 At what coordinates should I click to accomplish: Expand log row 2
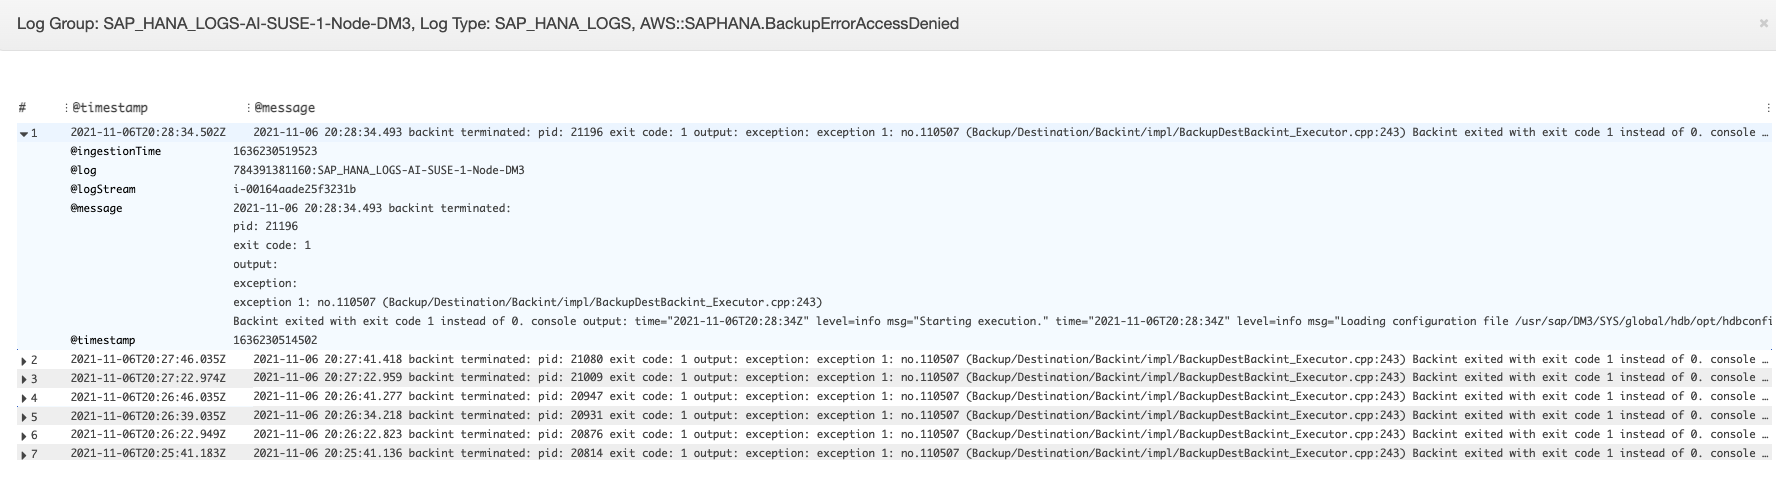click(x=24, y=360)
